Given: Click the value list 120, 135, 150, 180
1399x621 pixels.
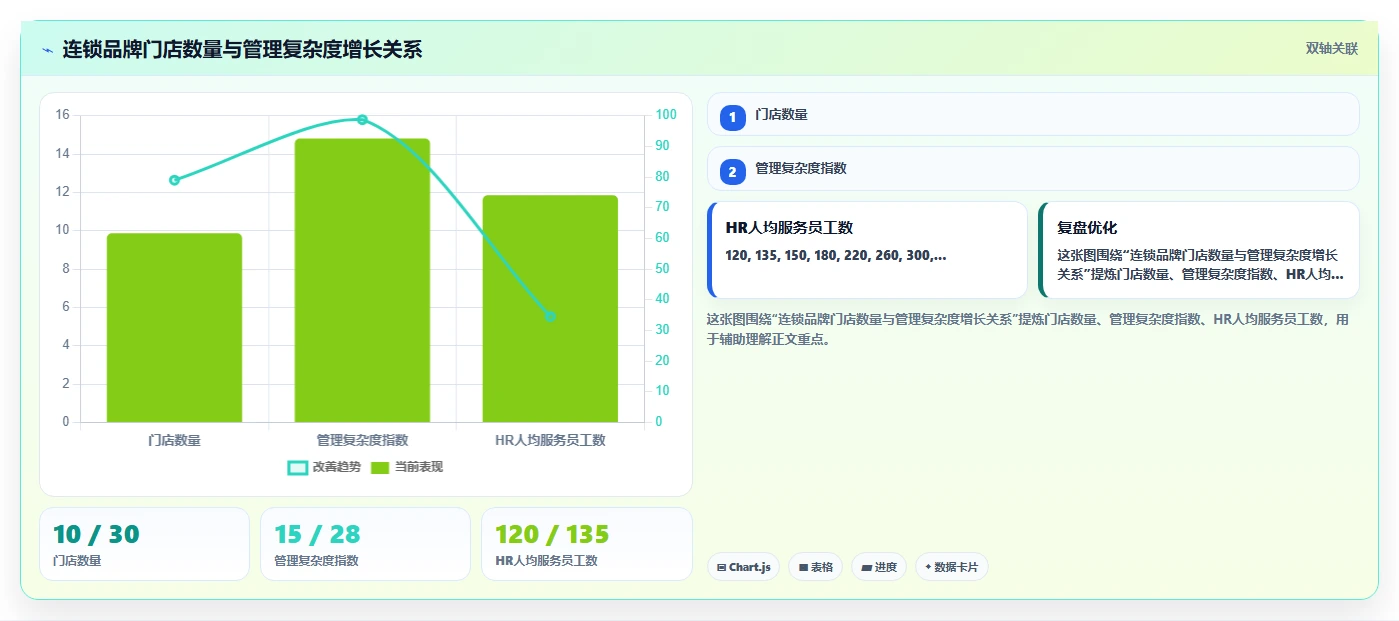Looking at the screenshot, I should click(836, 255).
